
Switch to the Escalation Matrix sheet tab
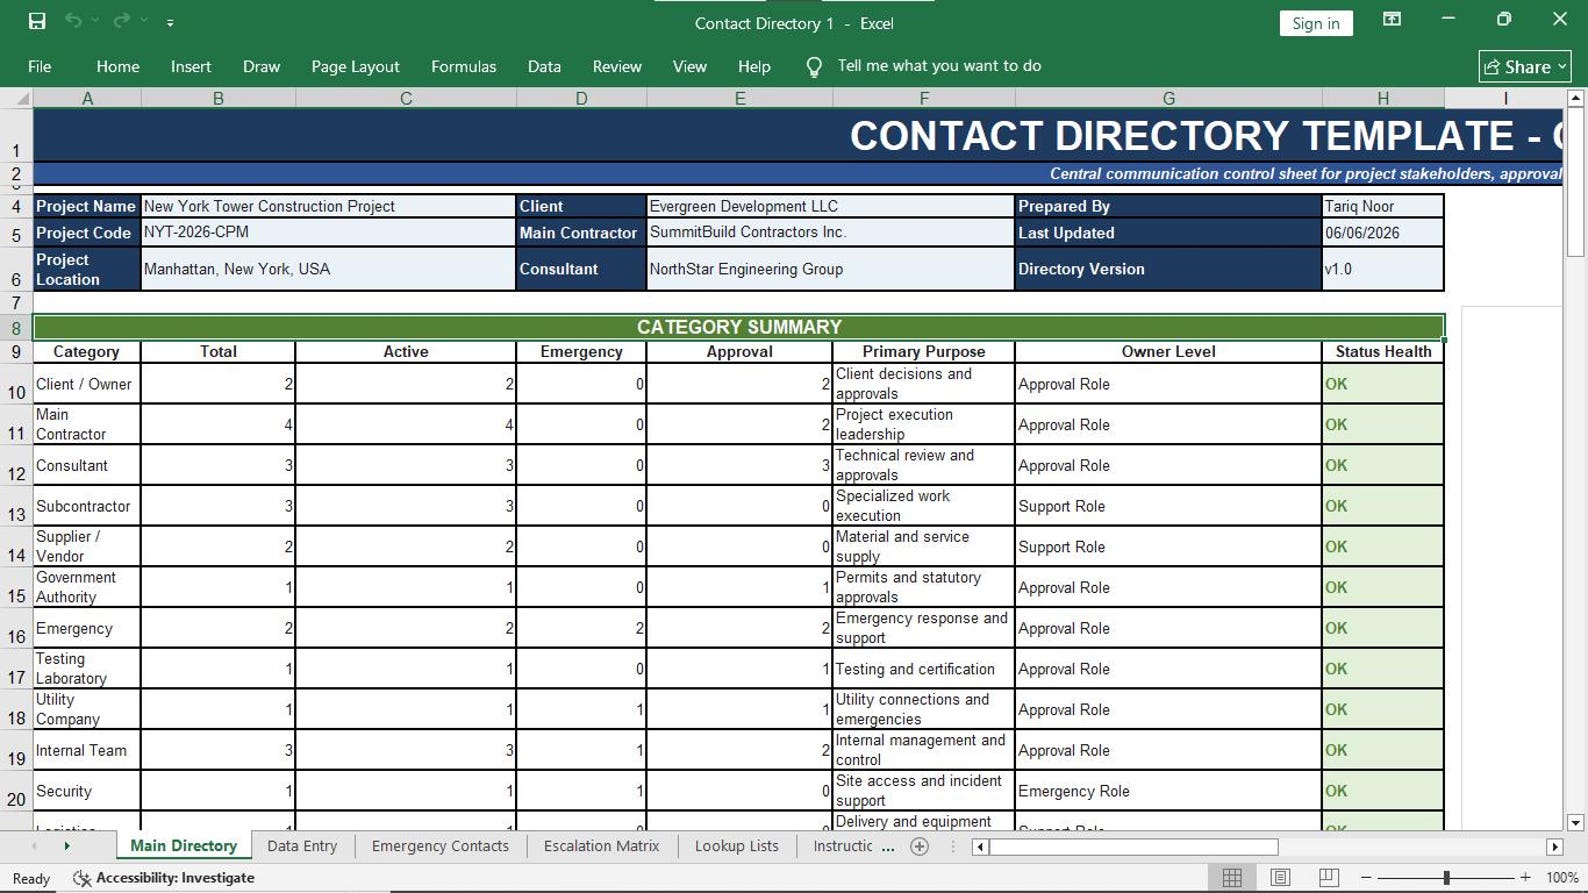pyautogui.click(x=601, y=846)
